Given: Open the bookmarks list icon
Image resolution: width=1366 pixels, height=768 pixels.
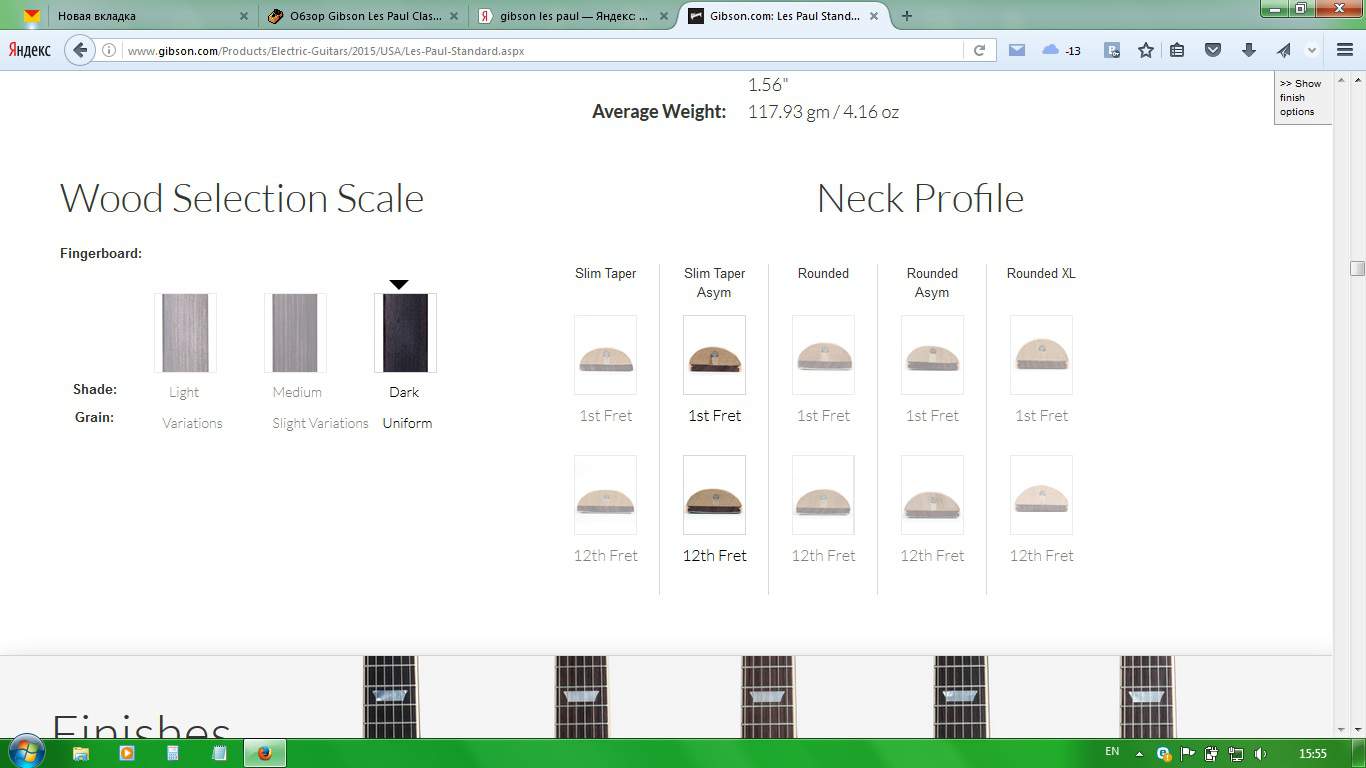Looking at the screenshot, I should (x=1177, y=50).
